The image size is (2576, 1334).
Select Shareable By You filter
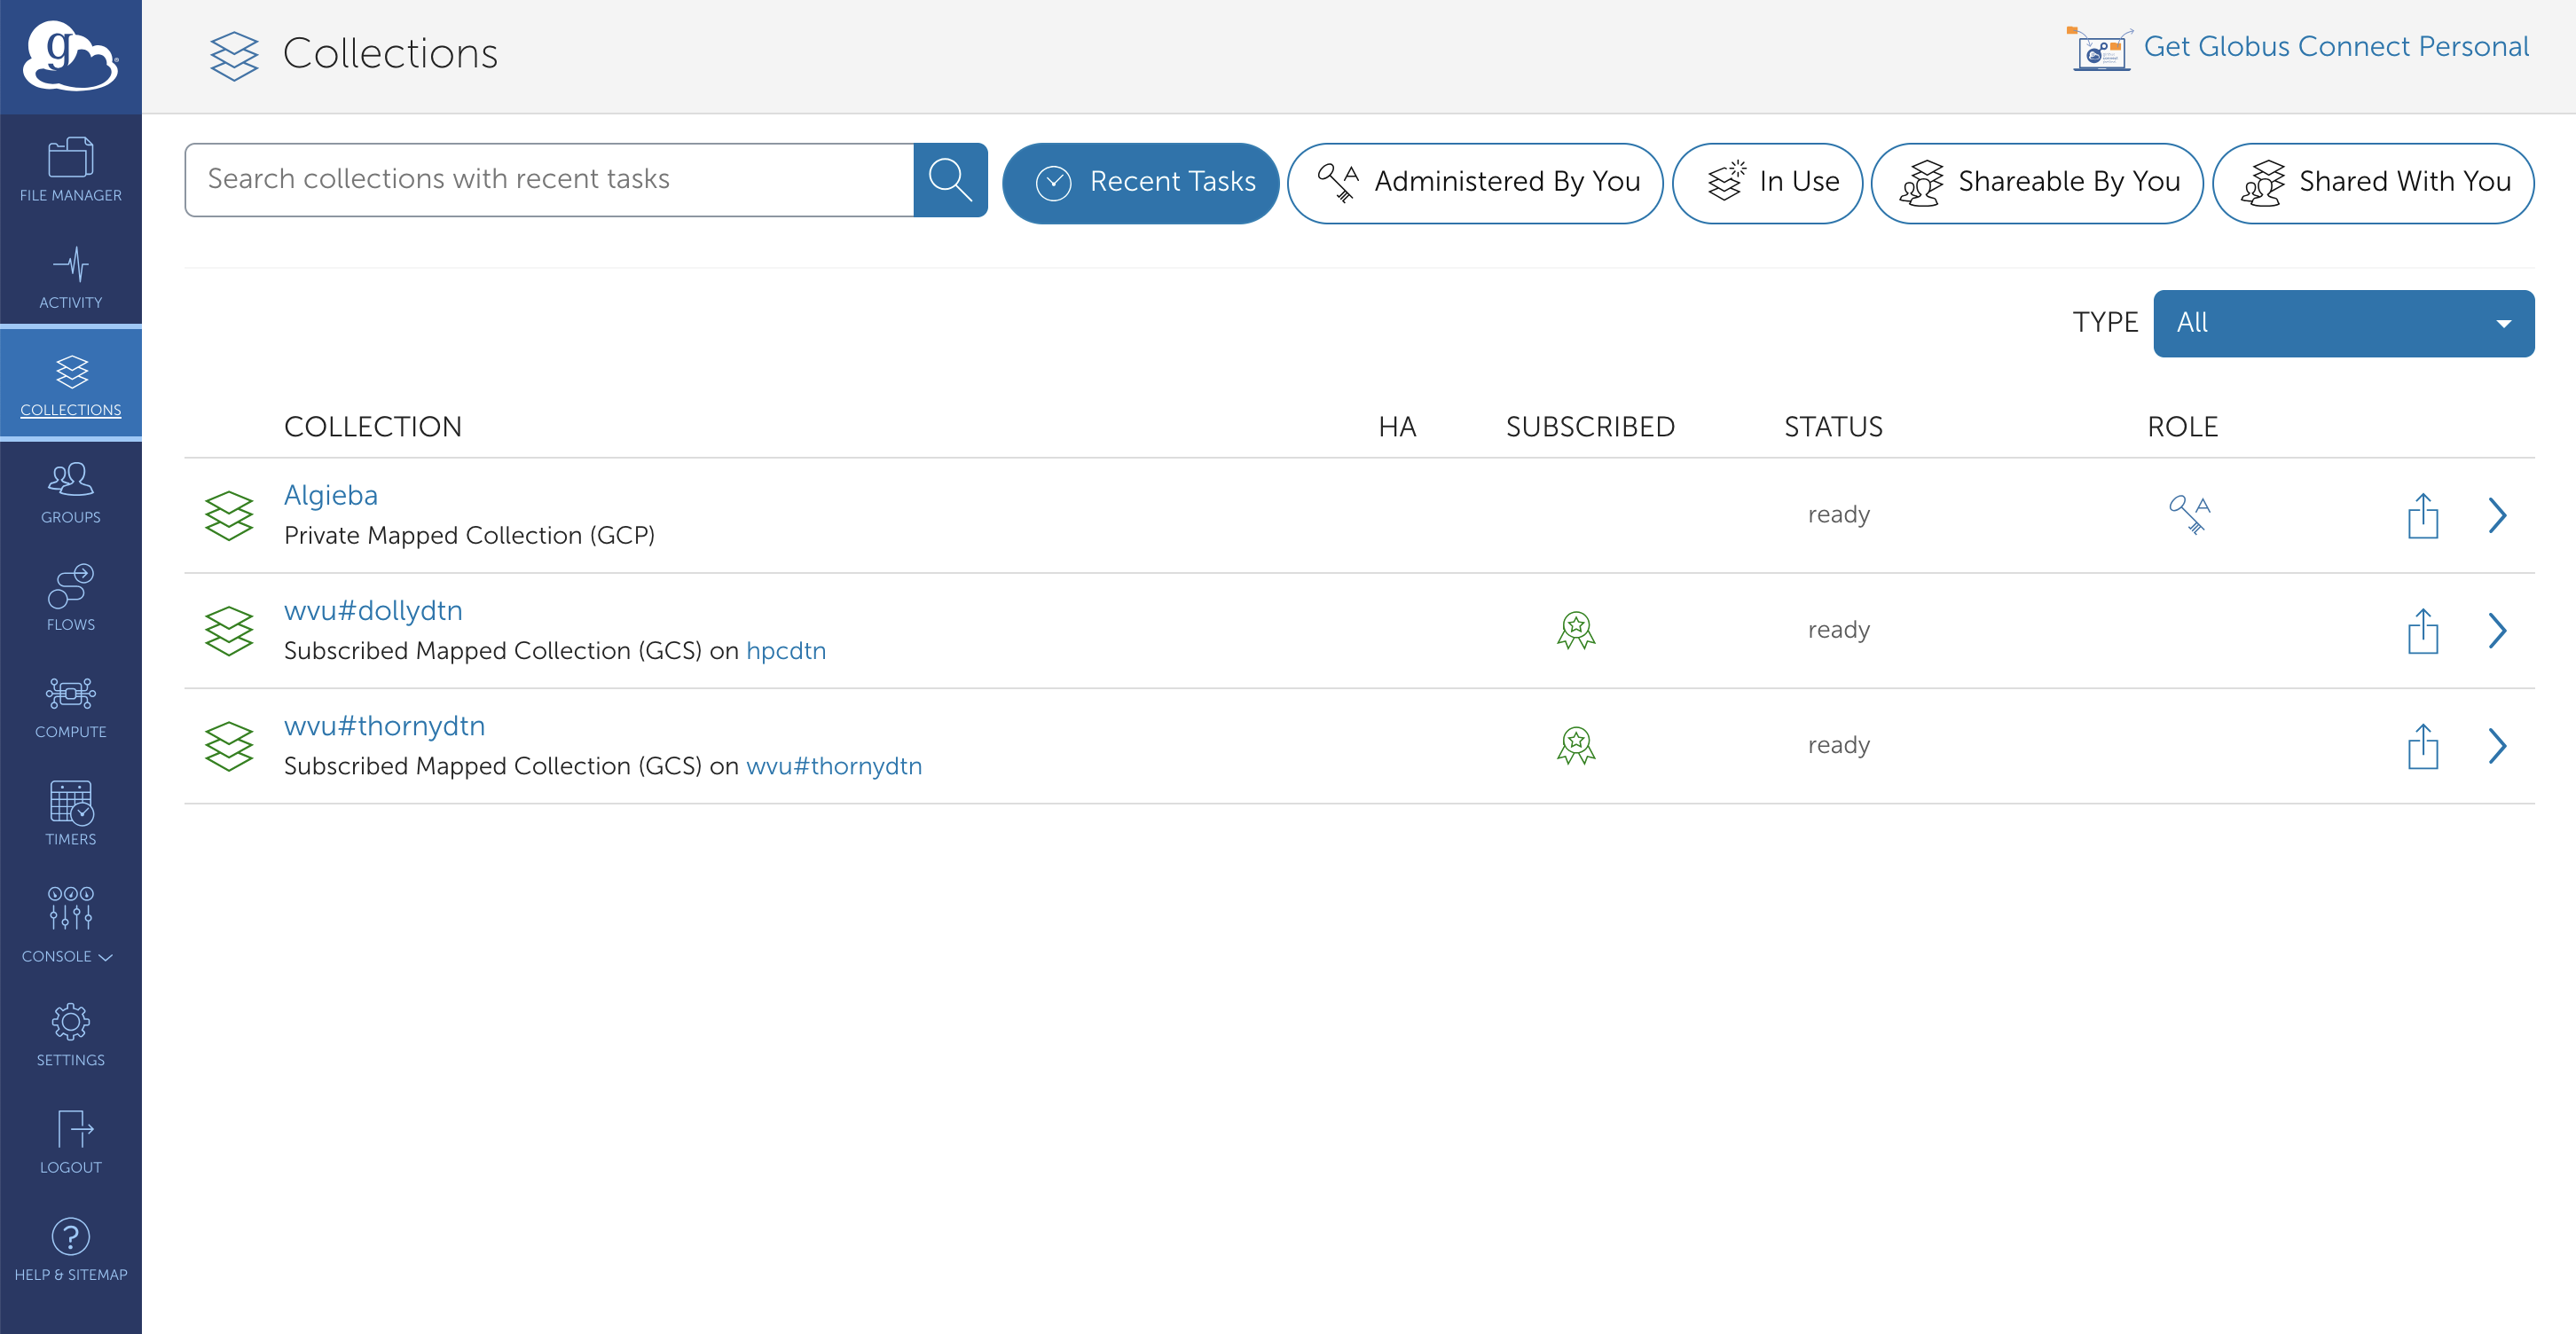[2037, 183]
